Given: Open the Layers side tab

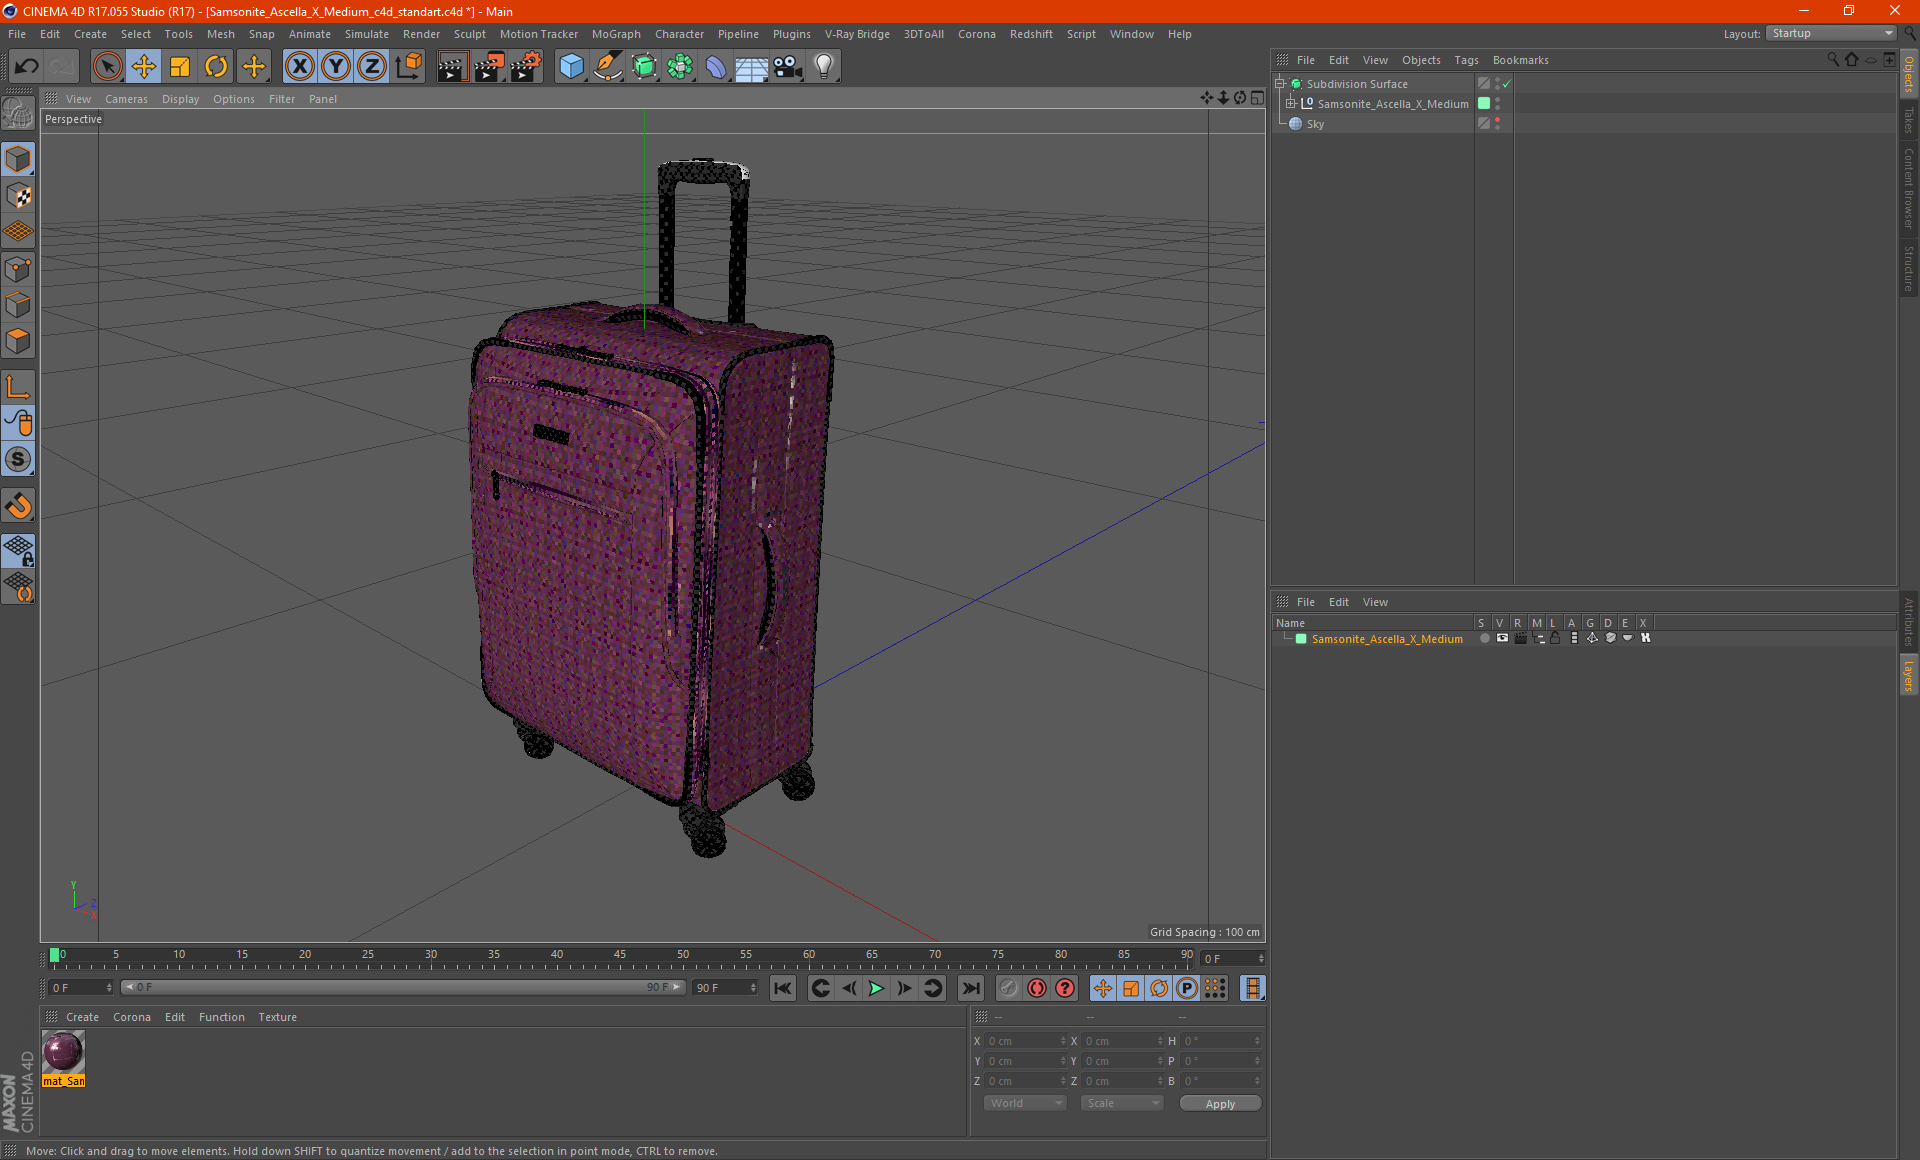Looking at the screenshot, I should [x=1909, y=675].
